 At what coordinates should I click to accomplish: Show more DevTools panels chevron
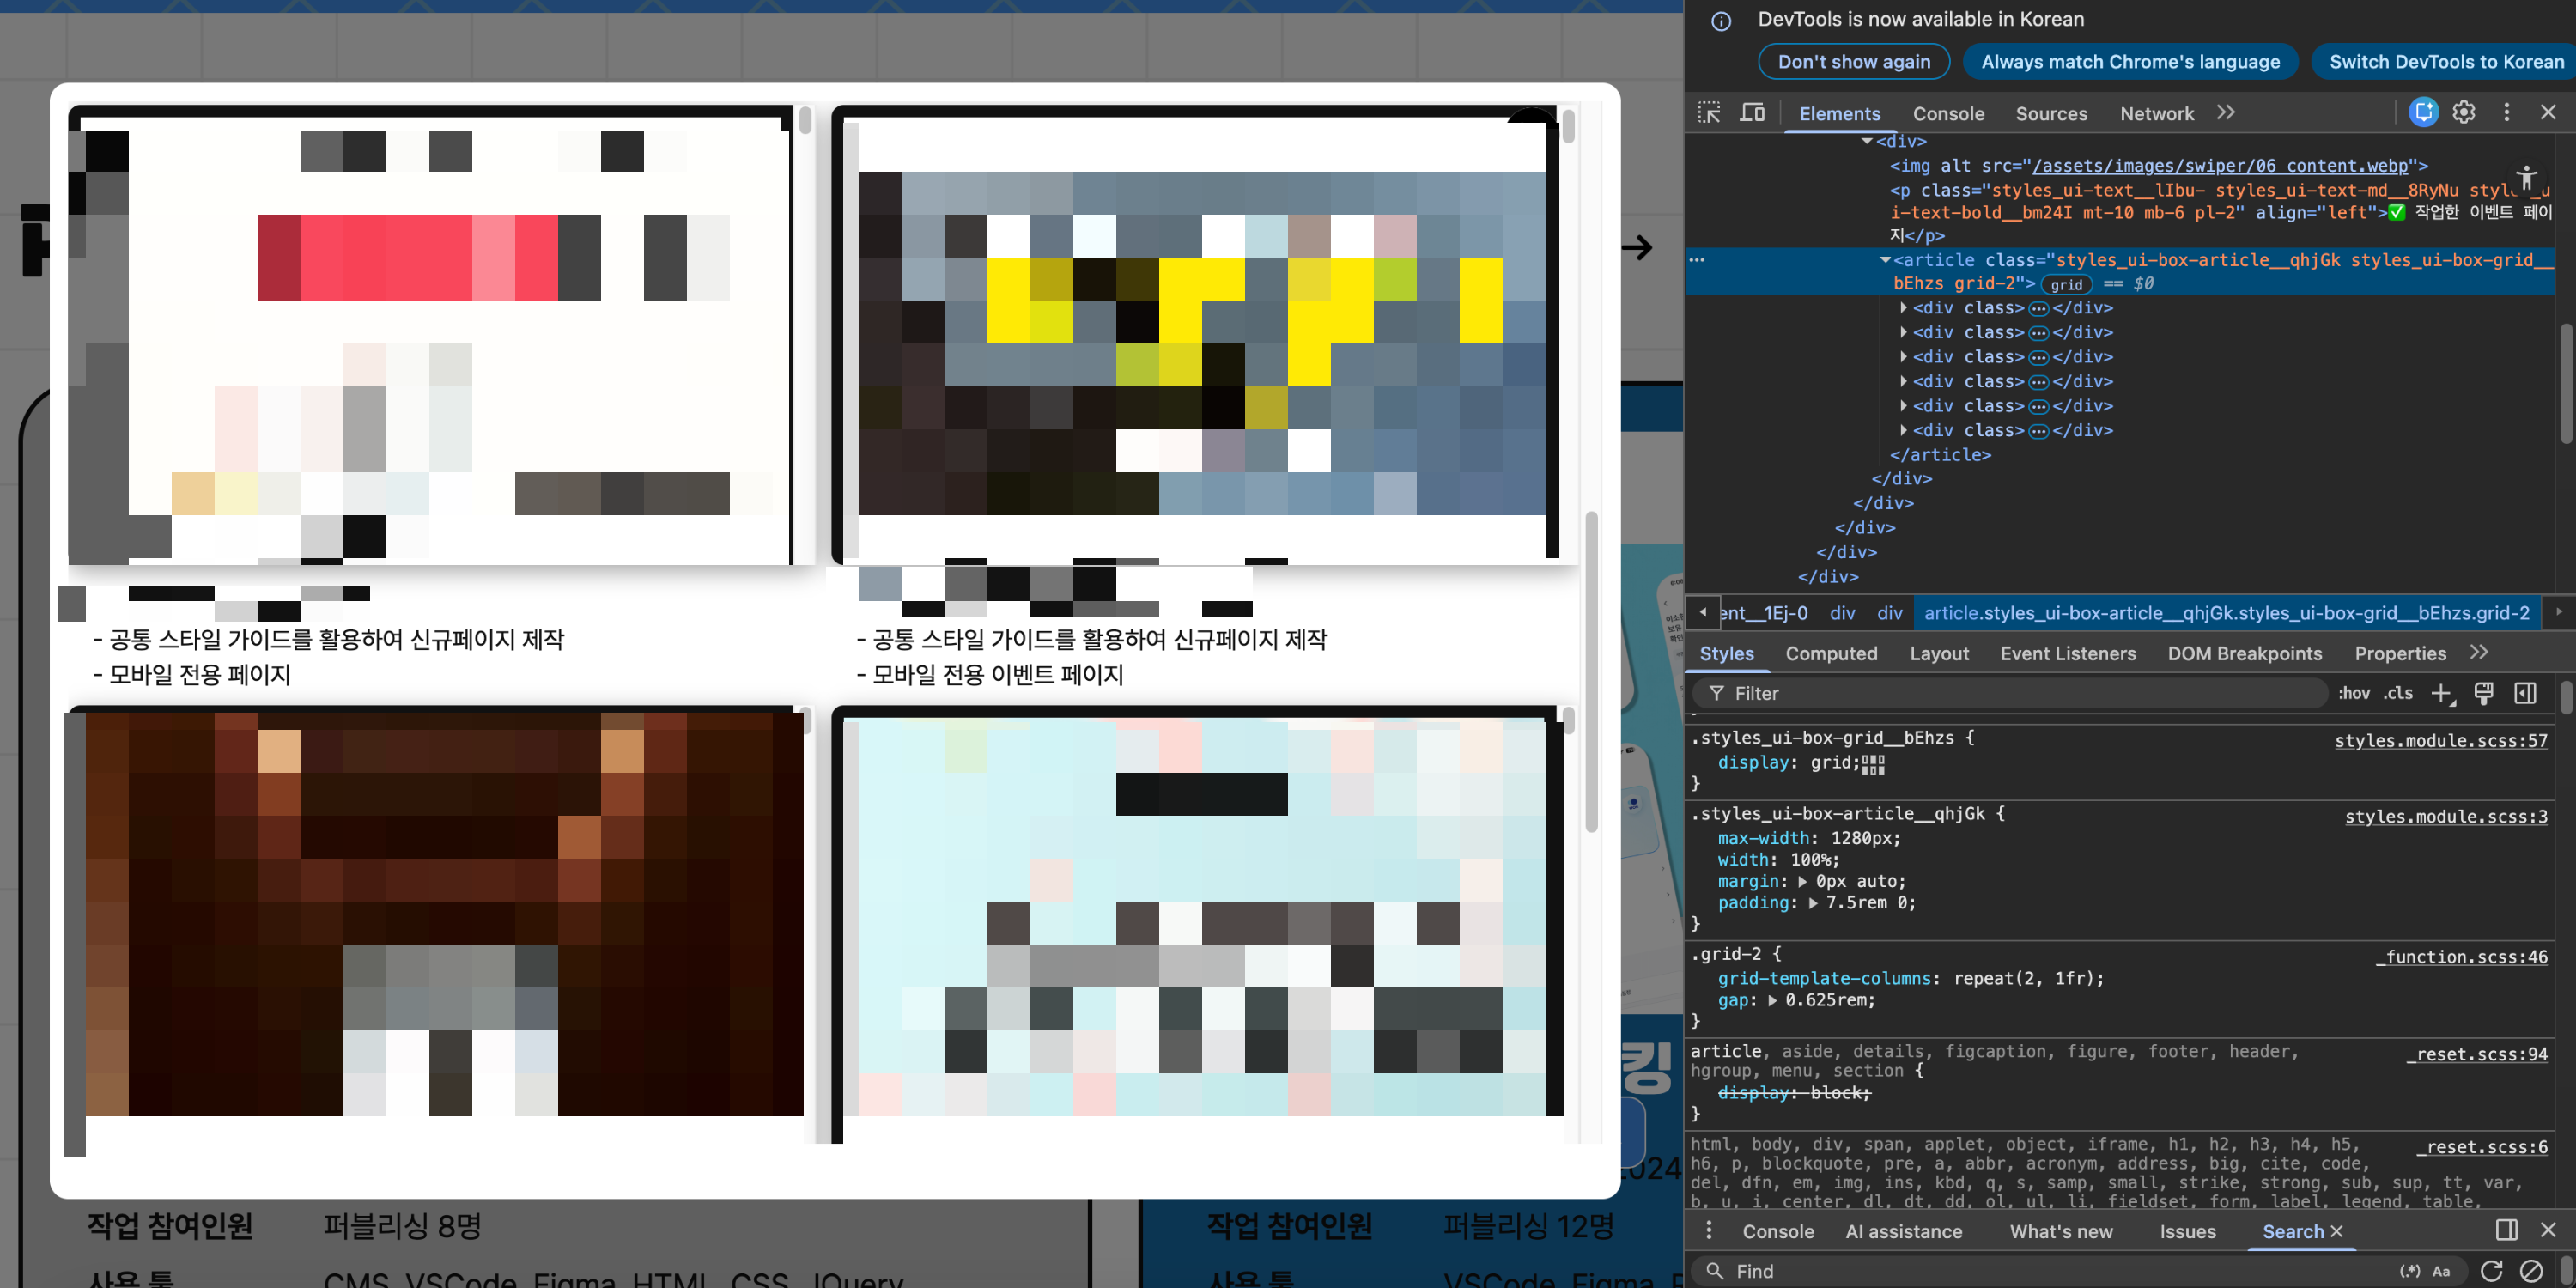click(2225, 113)
